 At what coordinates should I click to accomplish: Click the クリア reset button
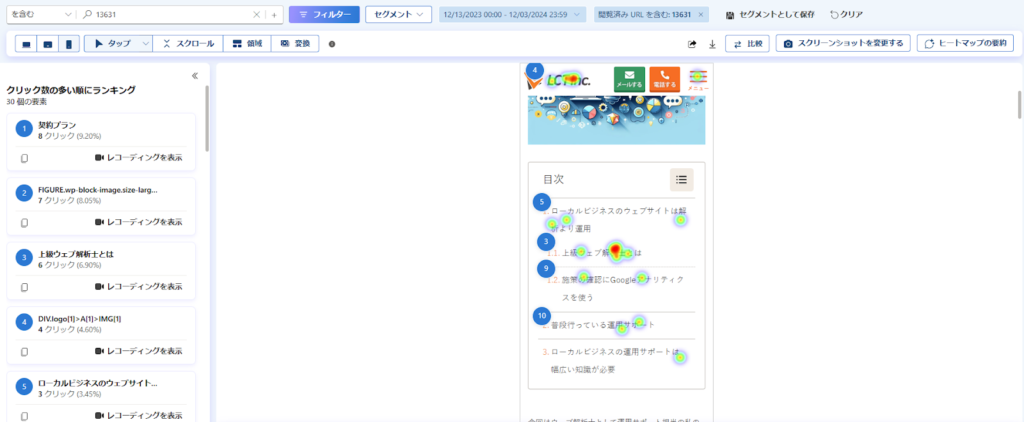tap(846, 14)
